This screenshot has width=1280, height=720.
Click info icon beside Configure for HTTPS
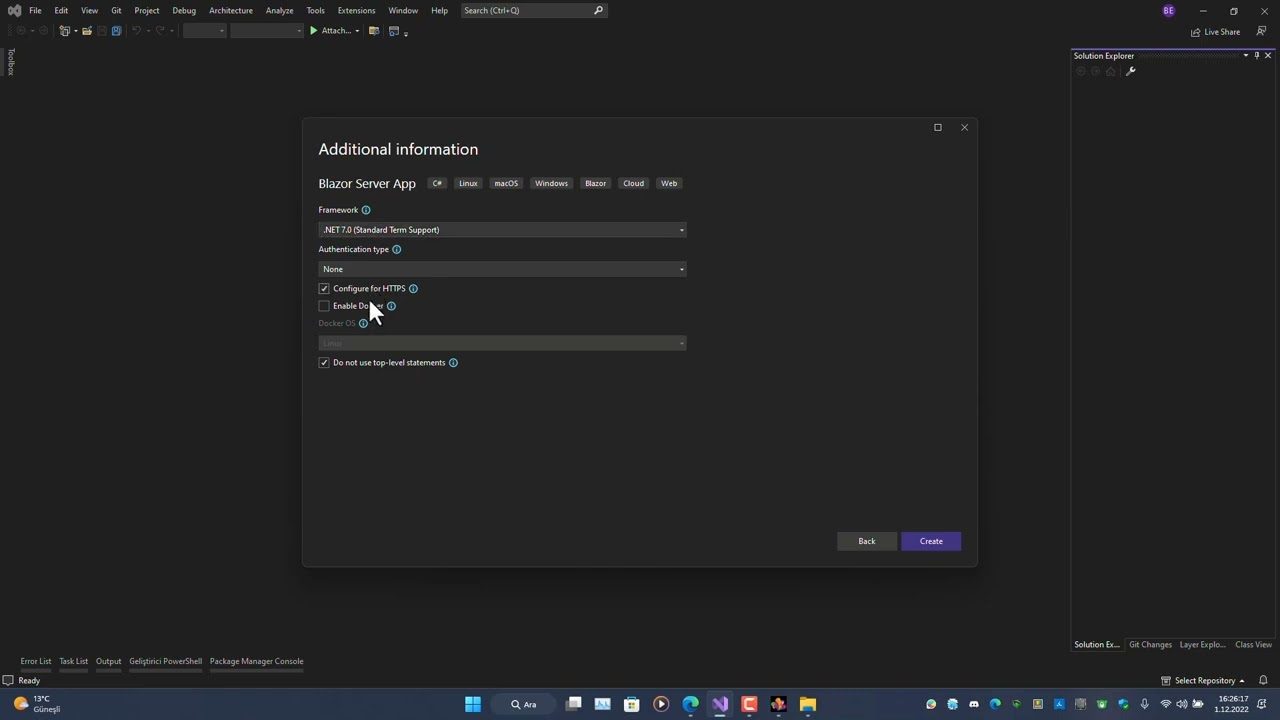[x=413, y=289]
